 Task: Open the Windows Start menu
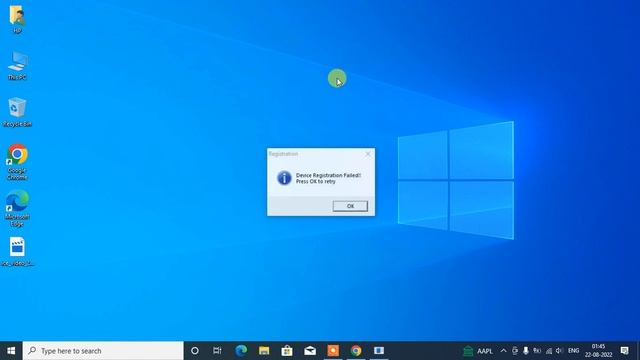click(11, 351)
